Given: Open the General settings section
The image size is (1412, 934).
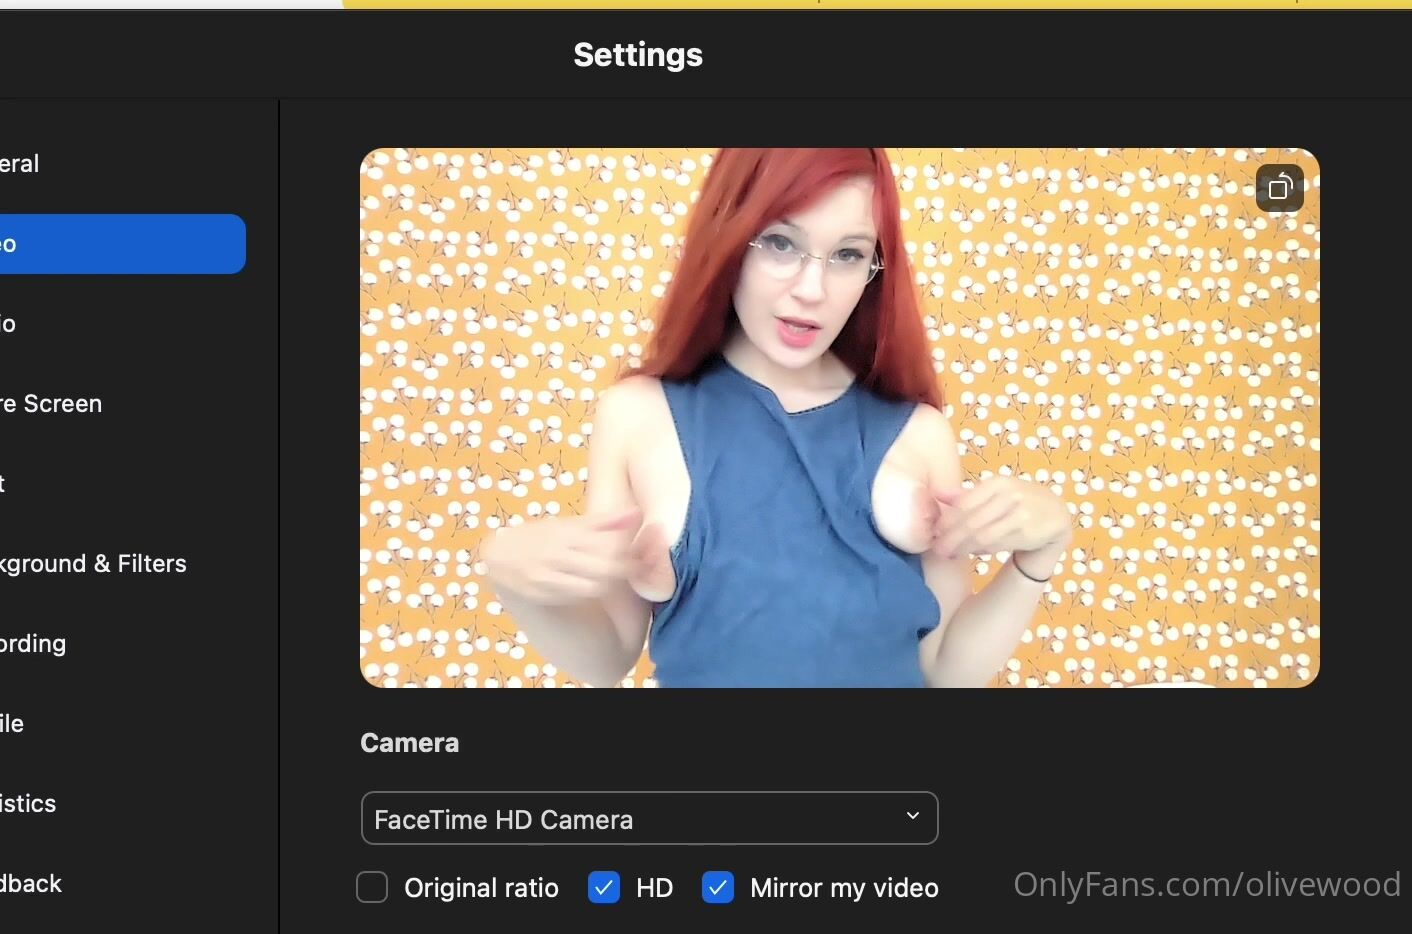Looking at the screenshot, I should (x=20, y=164).
